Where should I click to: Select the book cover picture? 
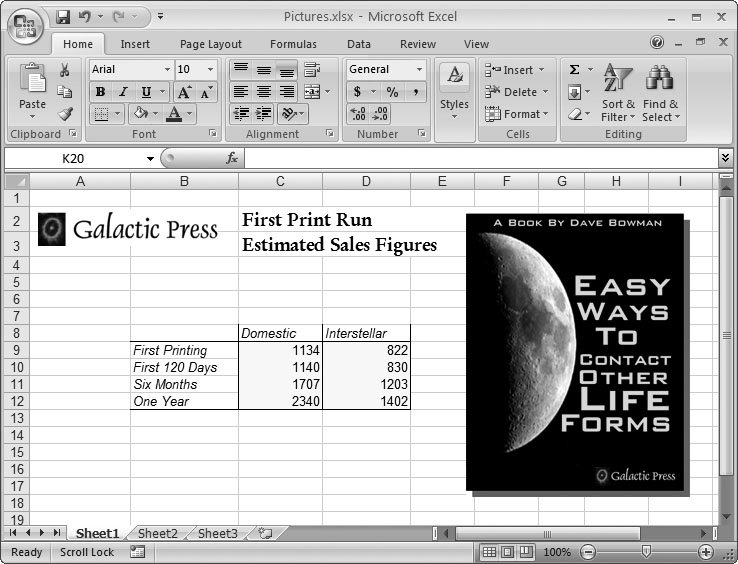click(575, 352)
